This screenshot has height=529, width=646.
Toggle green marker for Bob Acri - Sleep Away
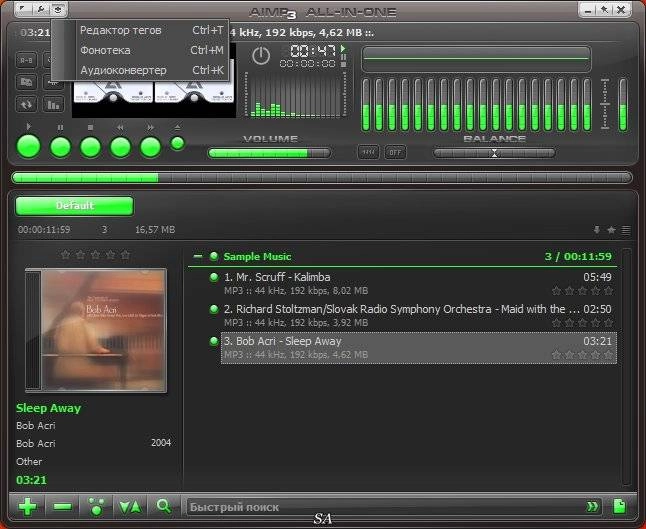pyautogui.click(x=214, y=341)
